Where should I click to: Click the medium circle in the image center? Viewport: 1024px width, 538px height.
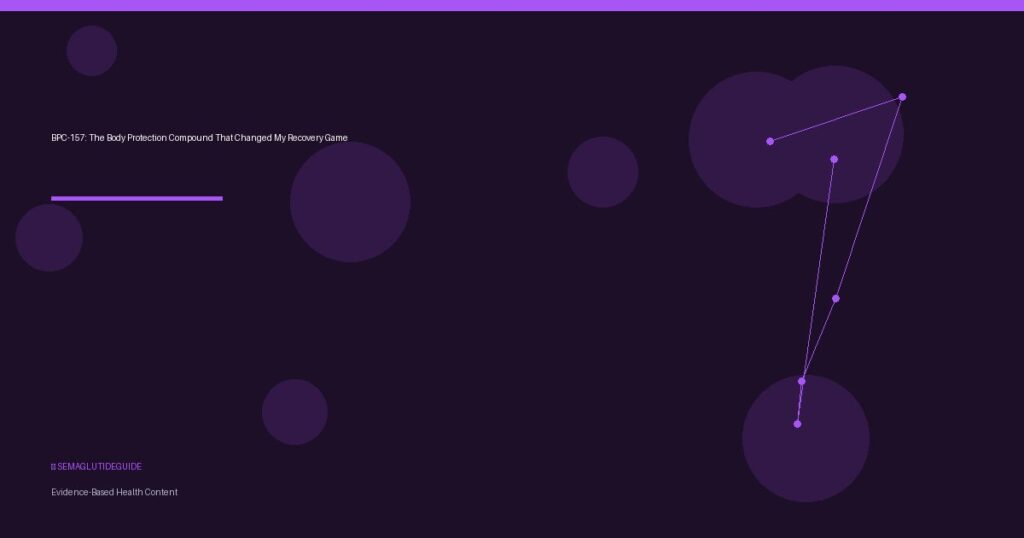(602, 172)
